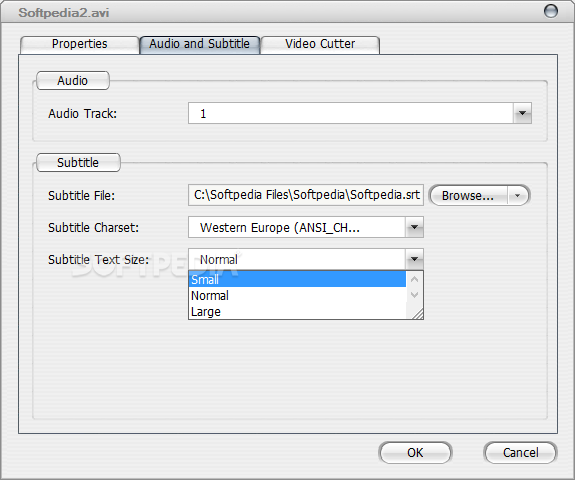Screen dimensions: 575x480
Task: Expand the Audio Track dropdown arrow
Action: (x=522, y=113)
